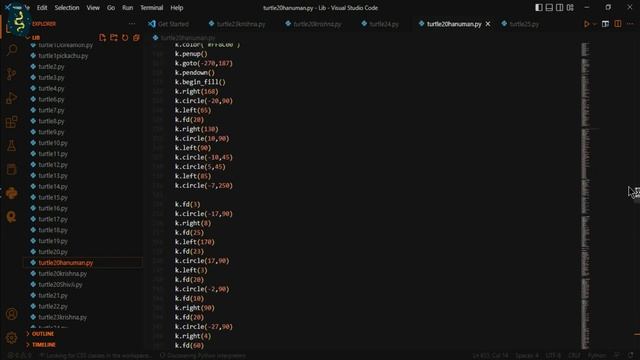
Task: Open turtle20Shiva.py in explorer
Action: pos(60,284)
